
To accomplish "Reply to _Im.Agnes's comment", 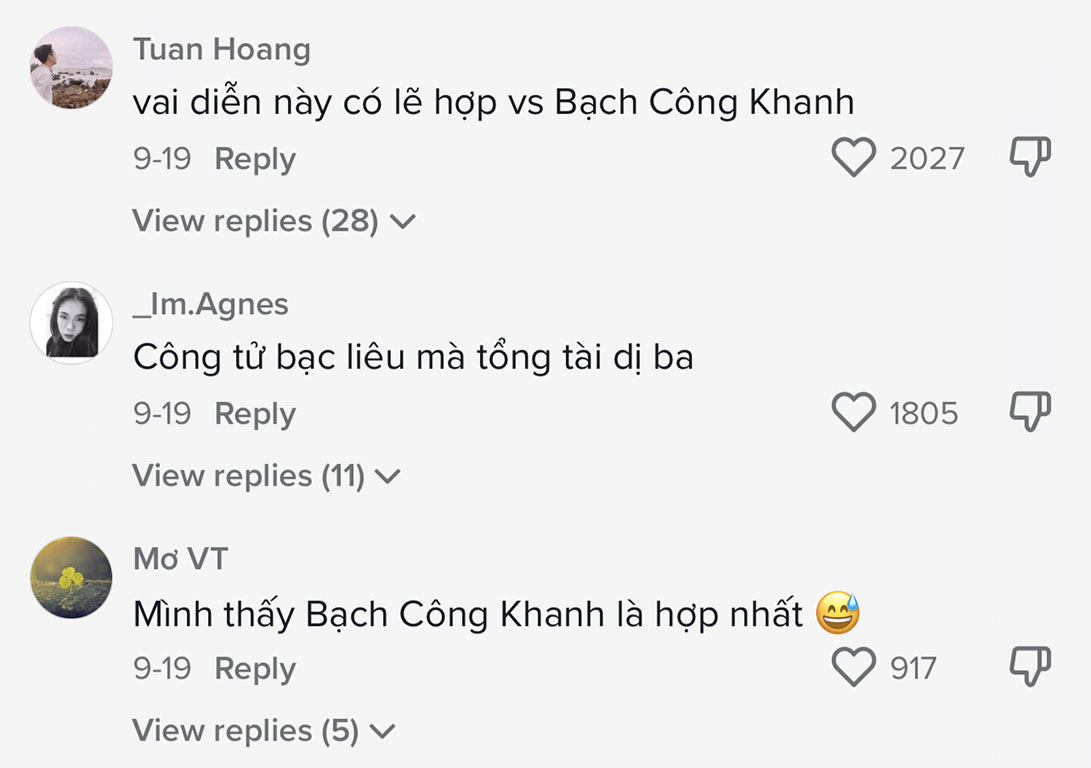I will pos(255,414).
